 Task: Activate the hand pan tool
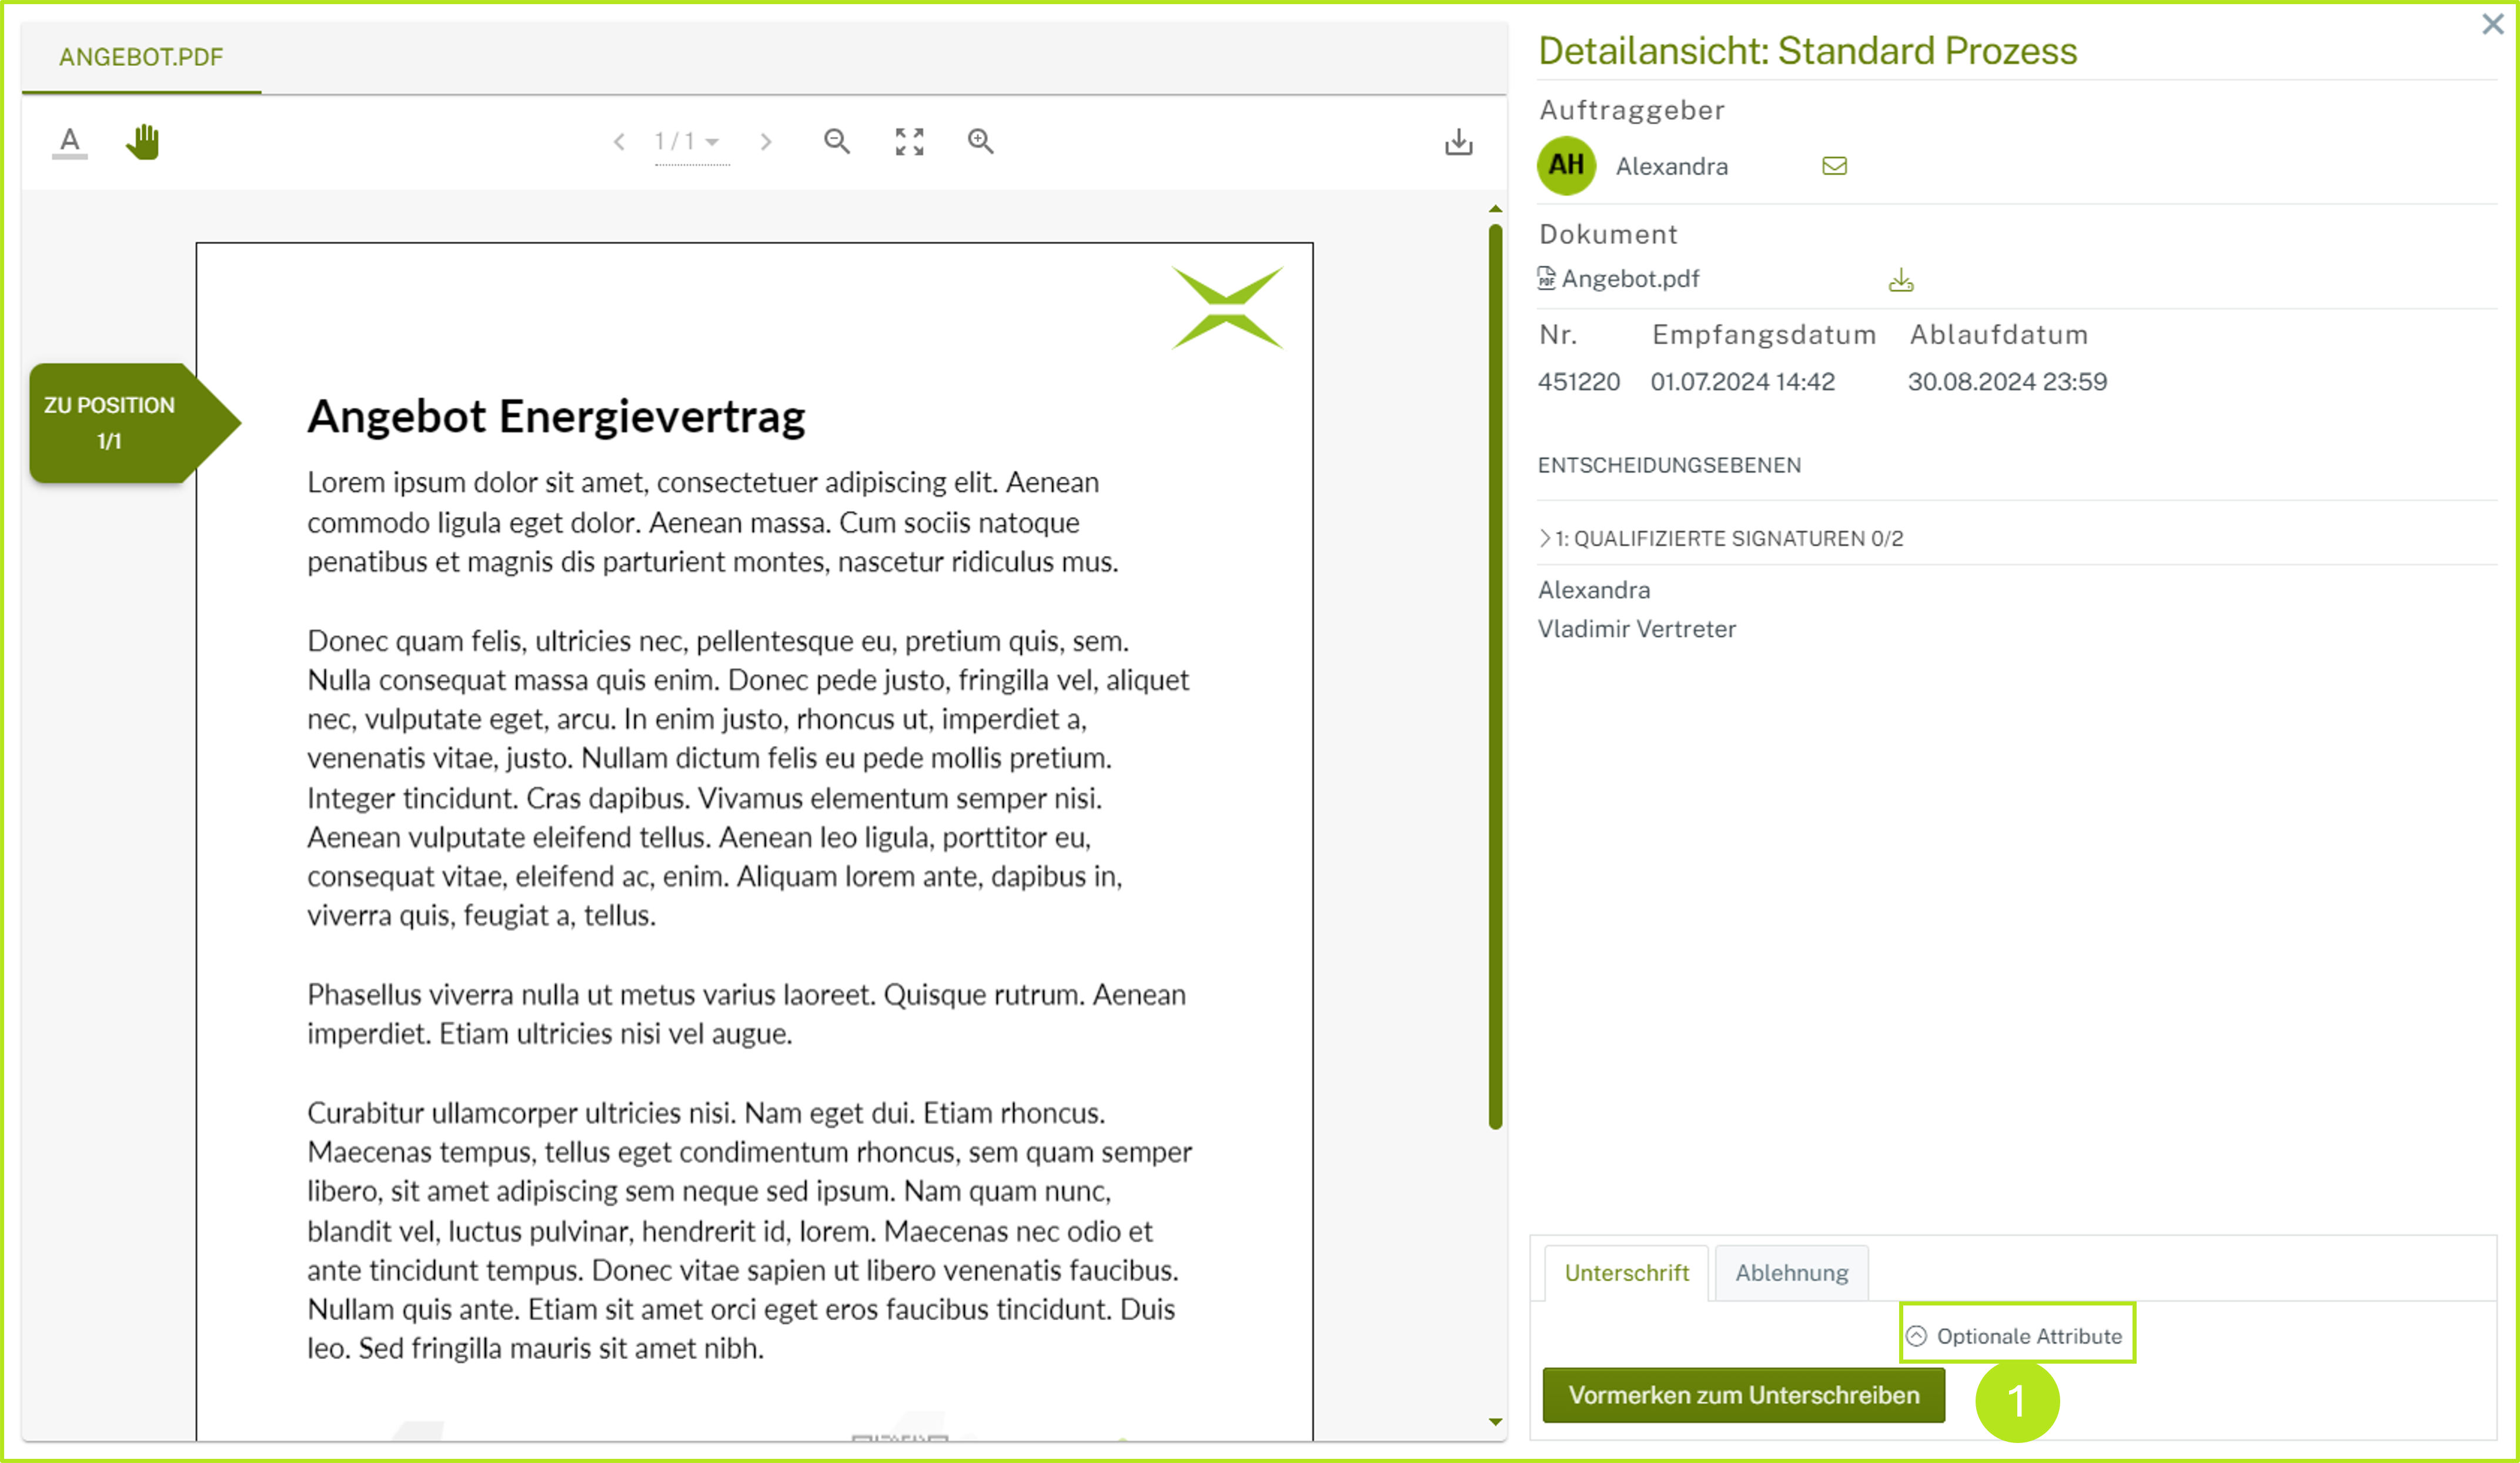point(143,141)
